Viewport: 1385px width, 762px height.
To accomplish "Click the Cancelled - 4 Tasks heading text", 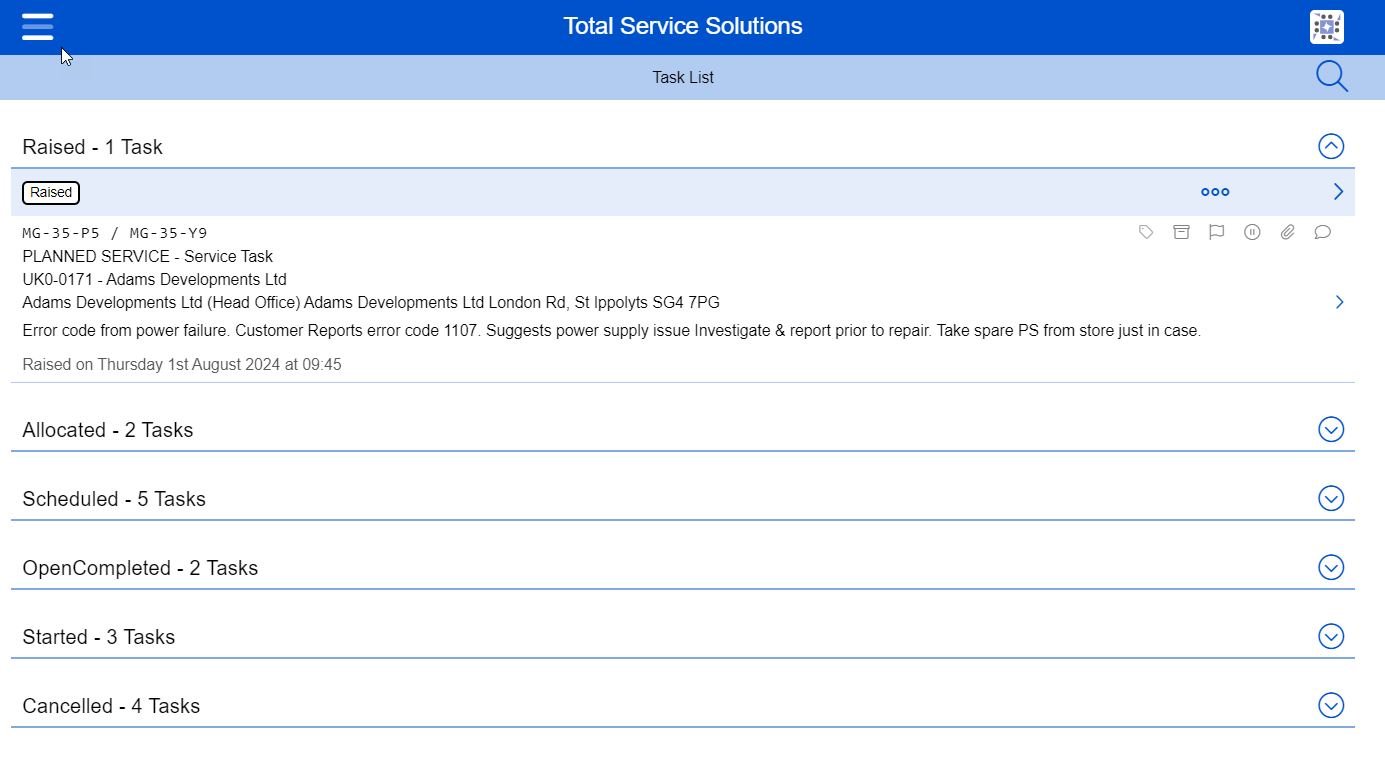I will point(111,706).
